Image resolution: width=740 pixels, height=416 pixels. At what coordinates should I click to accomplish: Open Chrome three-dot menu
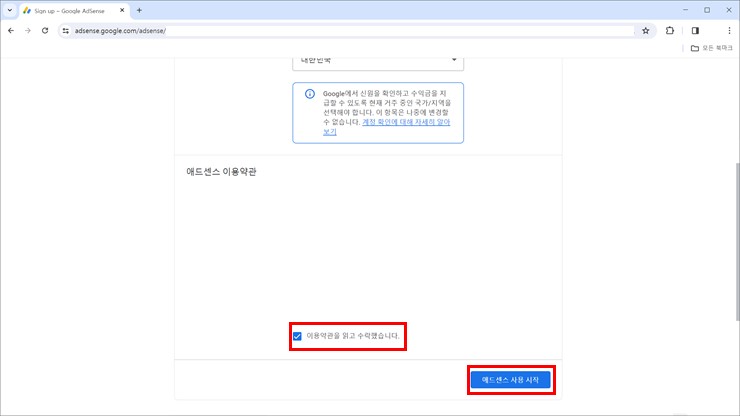pyautogui.click(x=729, y=31)
